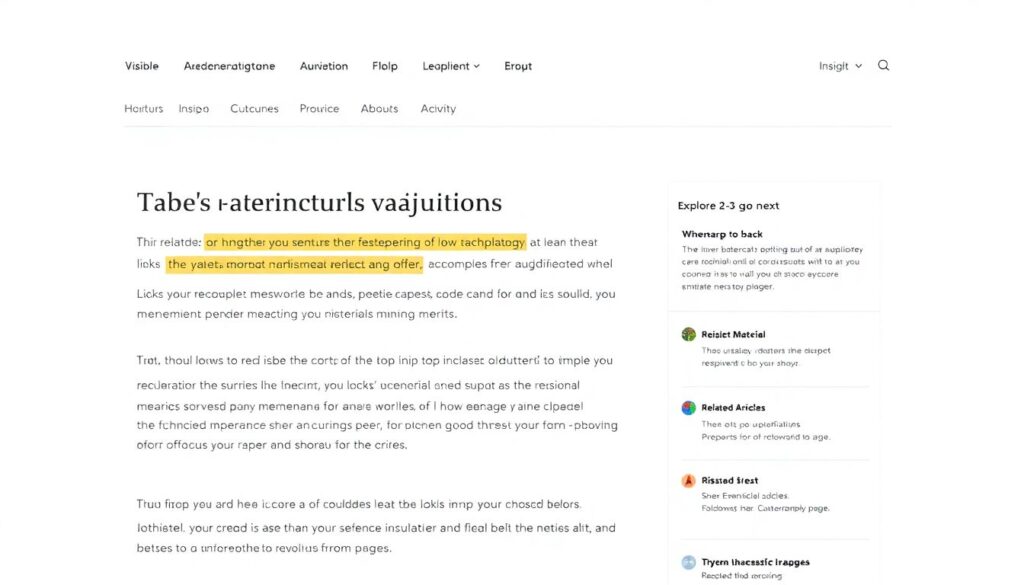This screenshot has width=1024, height=585.
Task: Open the Cutcunes tab
Action: point(254,108)
